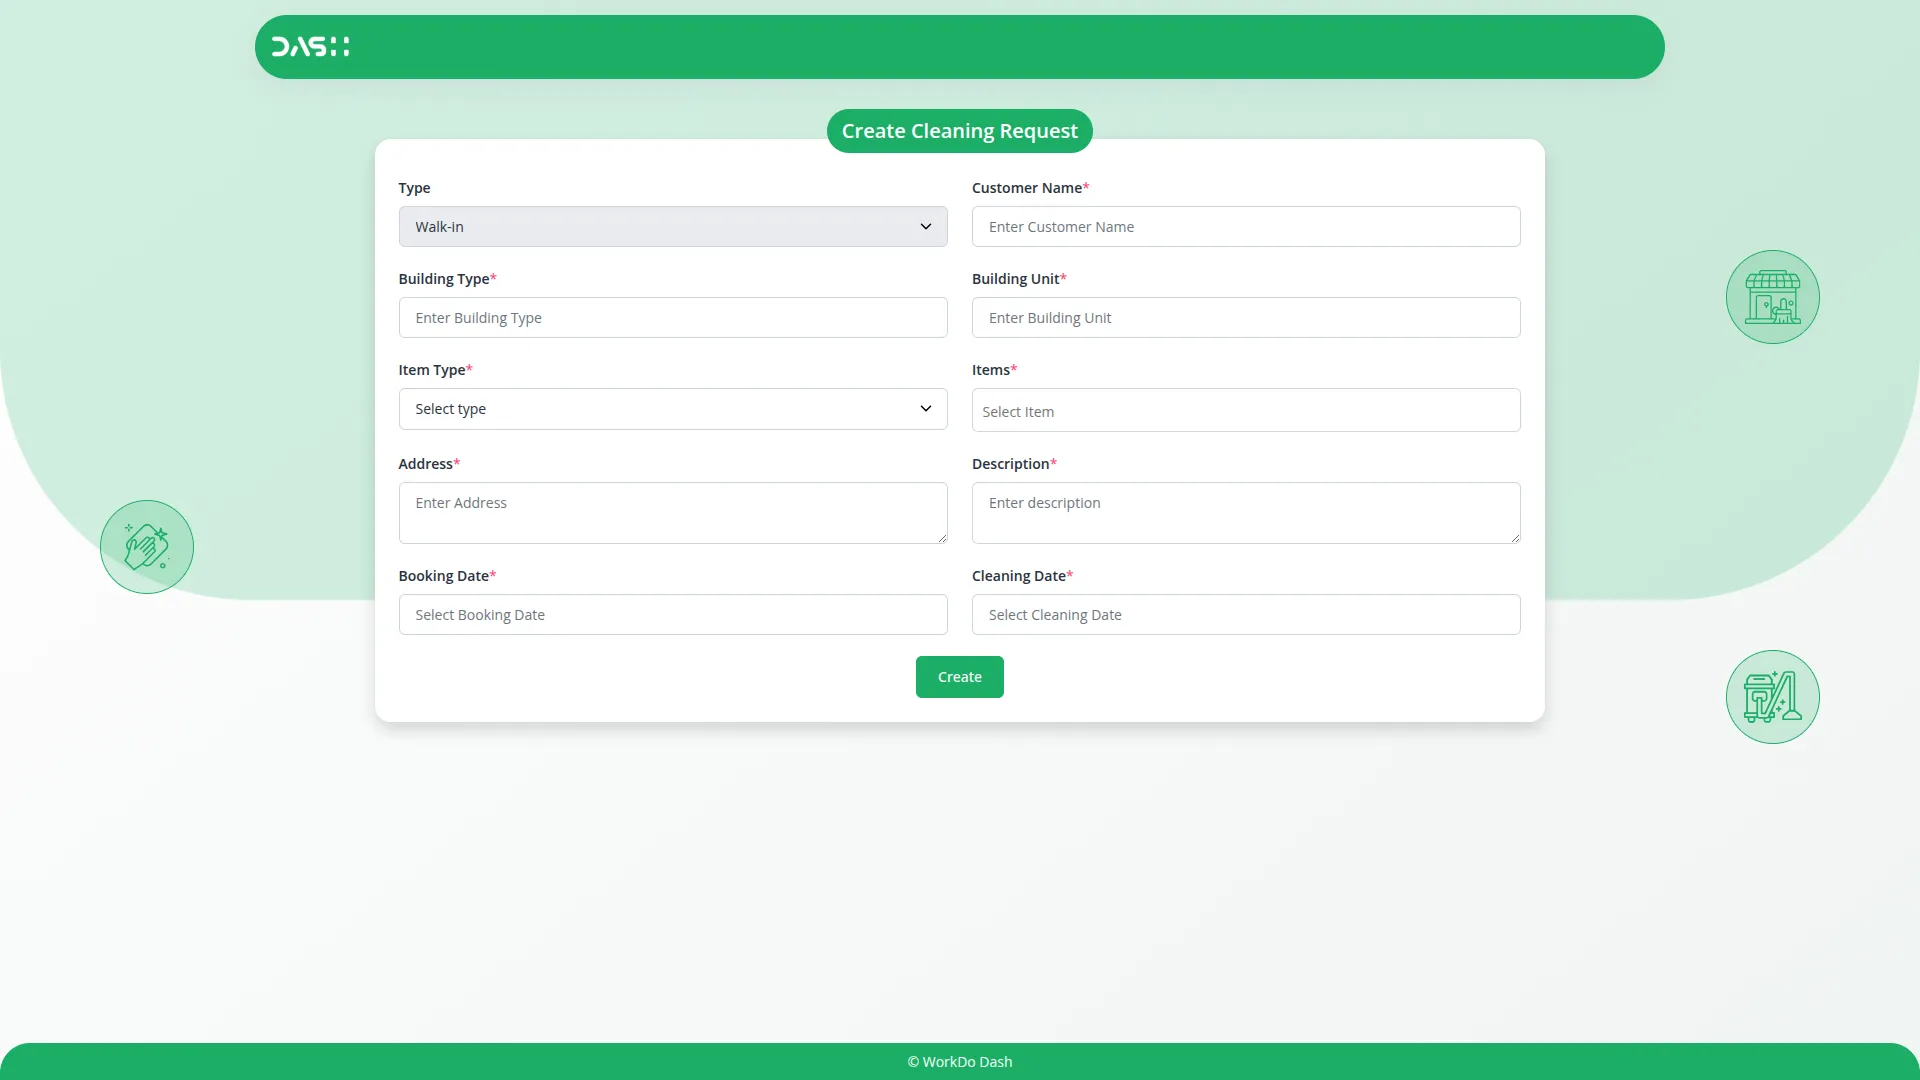
Task: Click the Create Cleaning Request heading badge
Action: [x=959, y=131]
